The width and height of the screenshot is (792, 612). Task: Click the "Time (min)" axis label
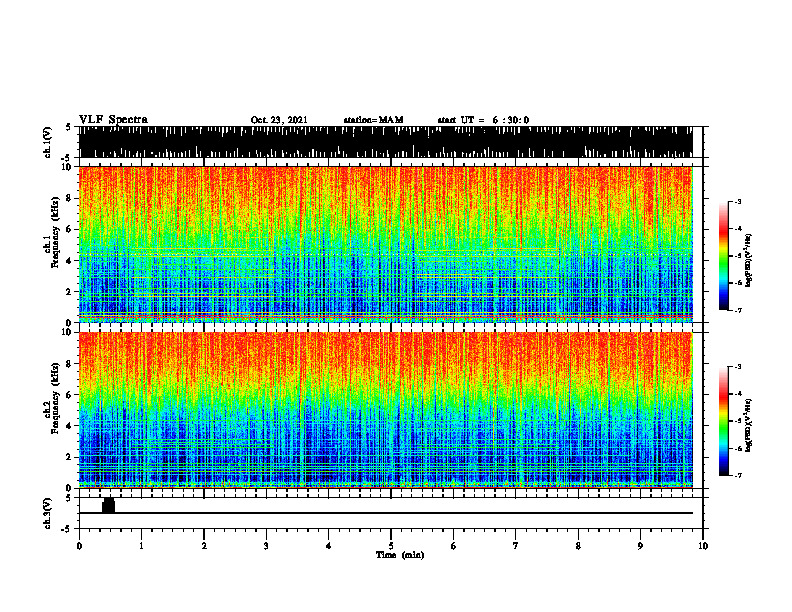click(x=400, y=555)
